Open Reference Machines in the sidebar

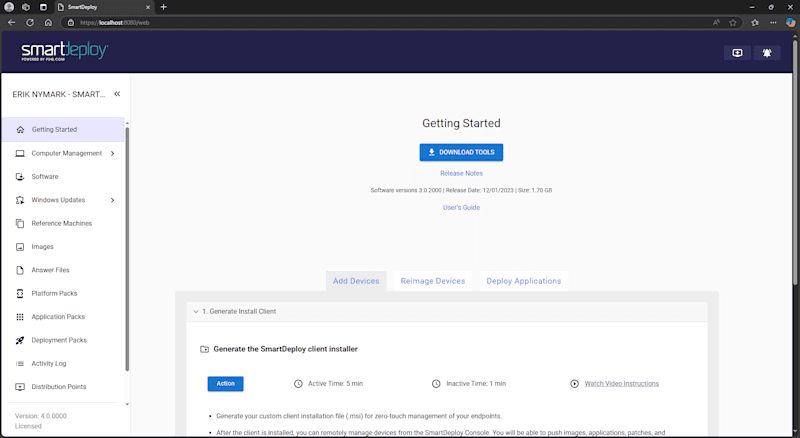63,224
